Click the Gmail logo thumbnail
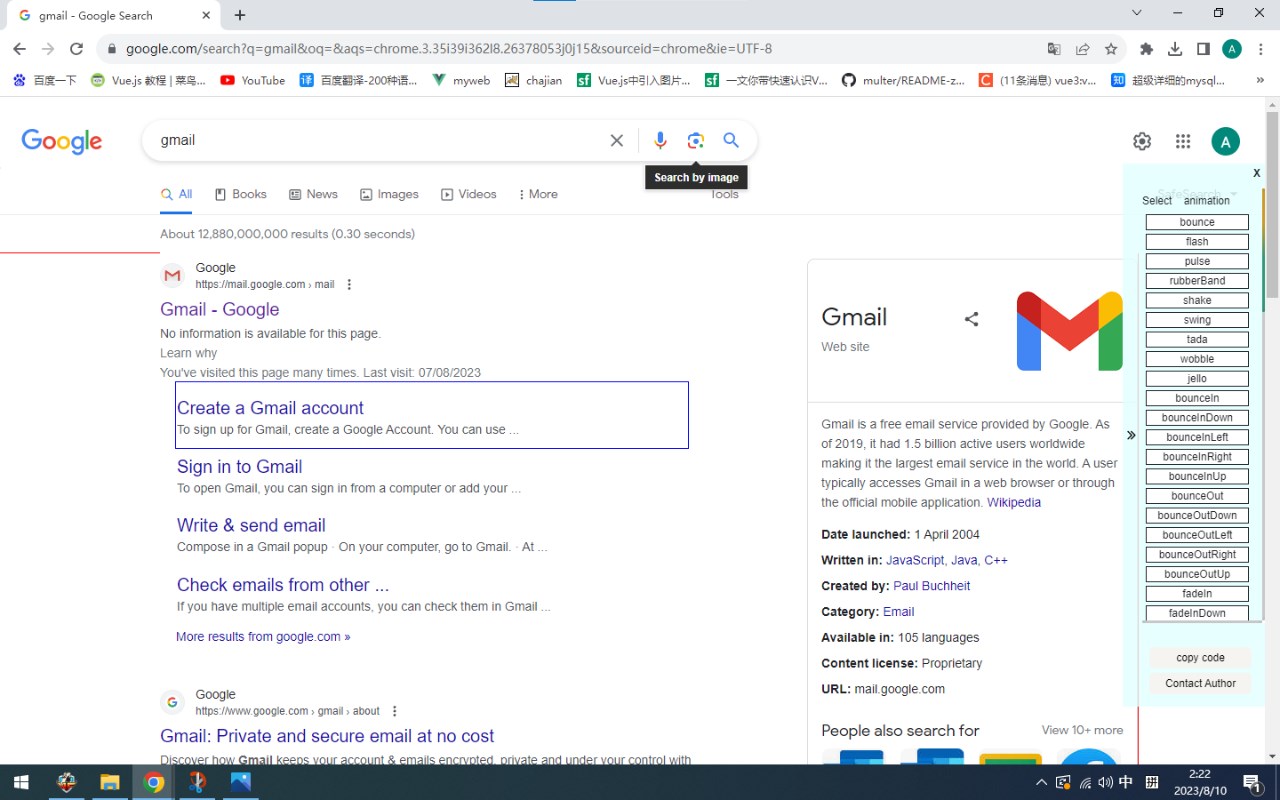Viewport: 1280px width, 800px height. [x=1069, y=331]
